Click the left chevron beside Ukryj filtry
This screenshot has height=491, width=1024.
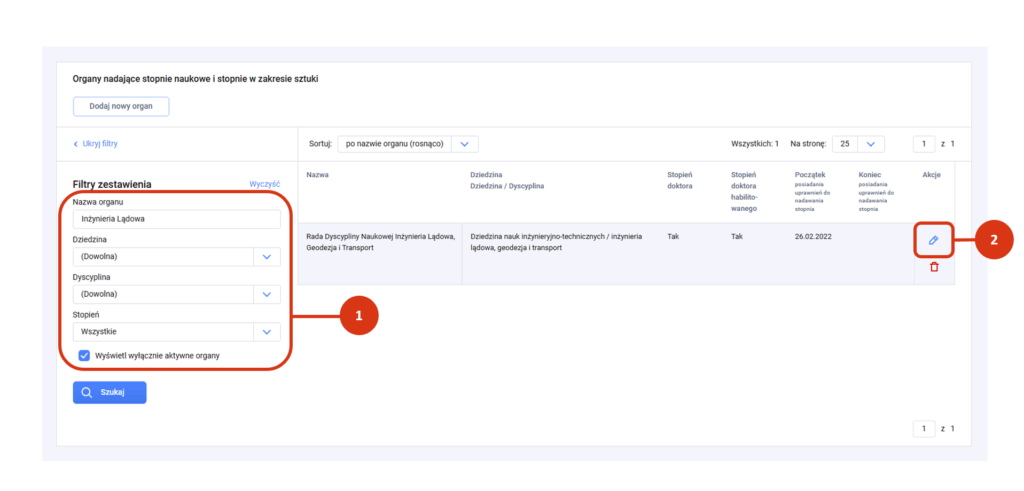point(76,144)
